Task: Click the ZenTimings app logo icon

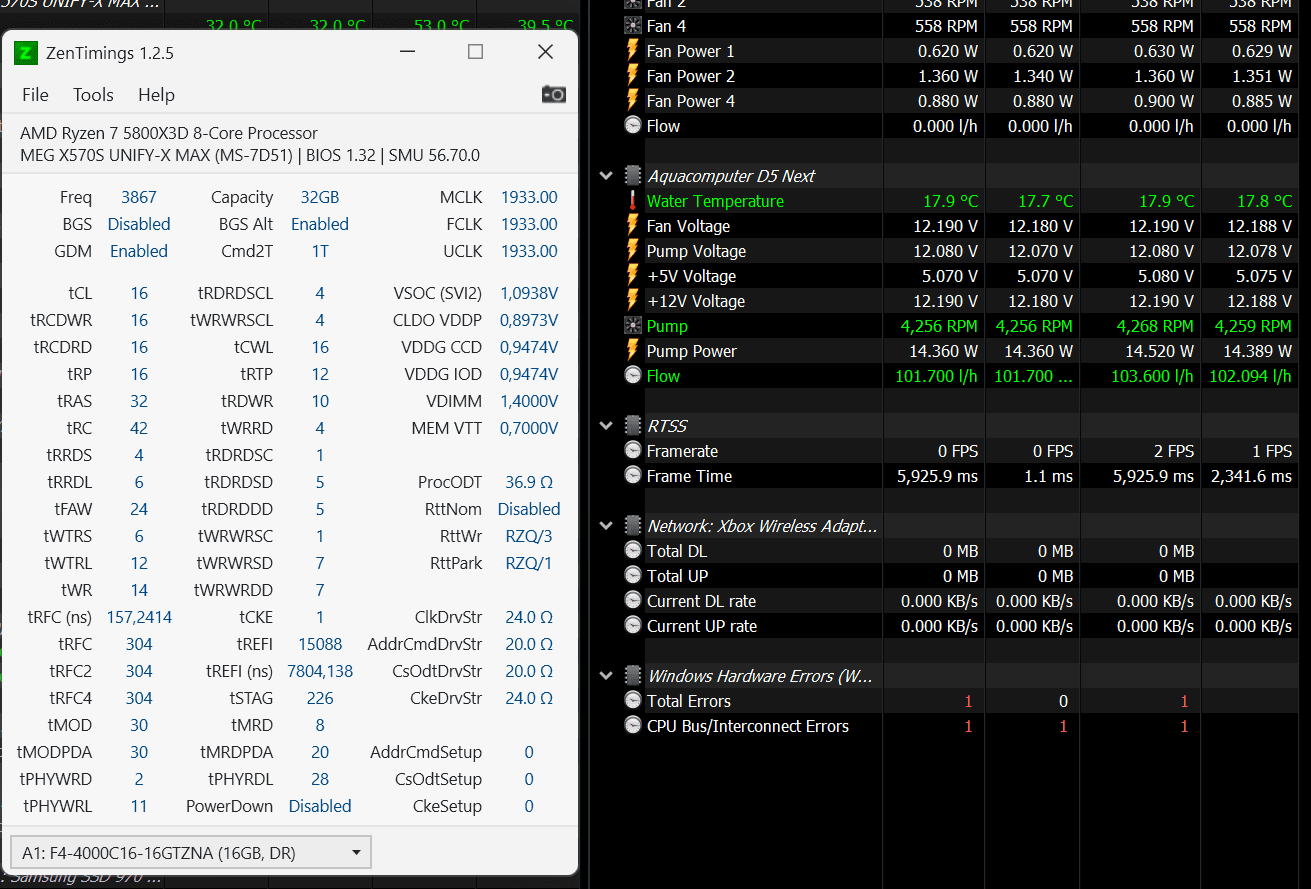Action: click(x=26, y=52)
